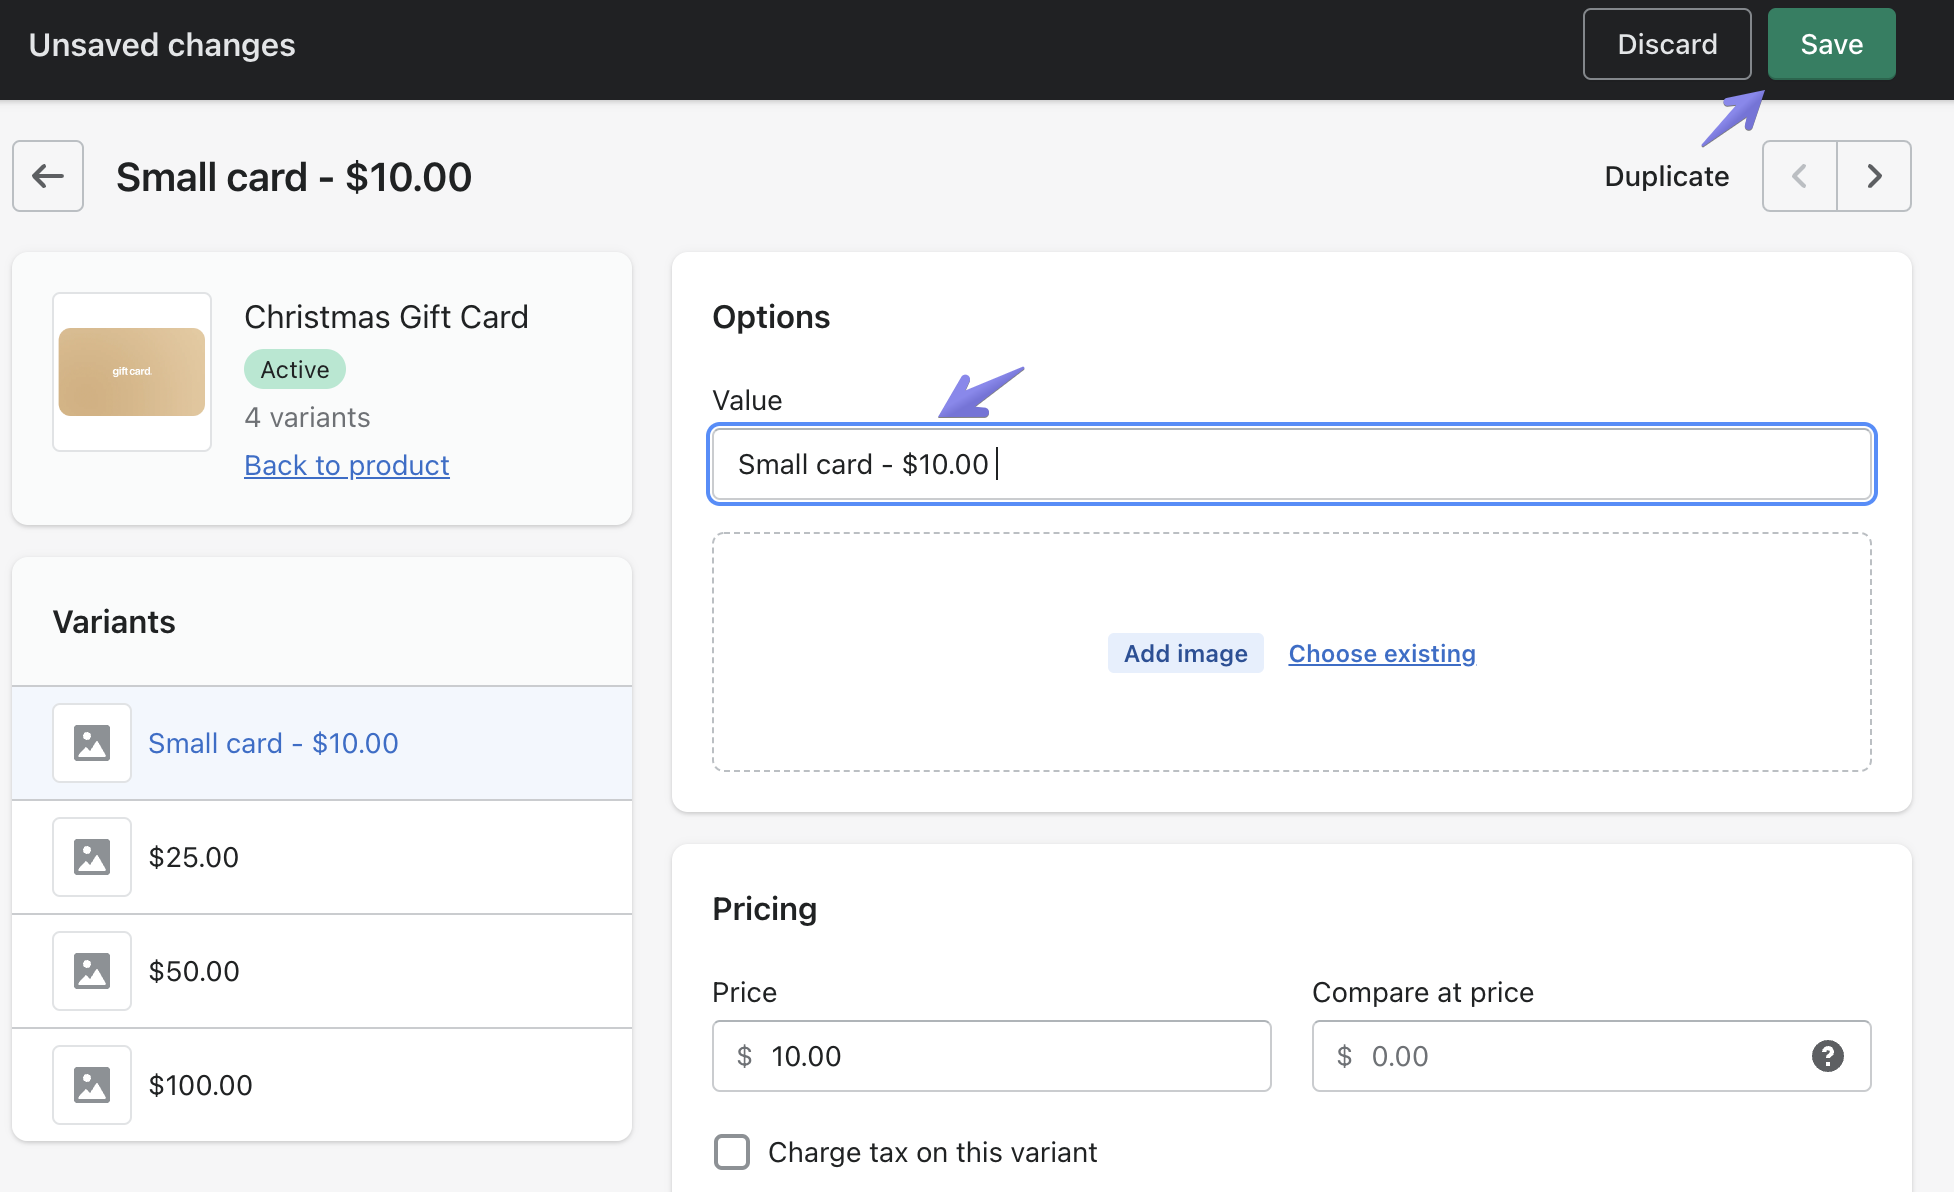Select the $100.00 variant row
The height and width of the screenshot is (1192, 1954).
(320, 1085)
